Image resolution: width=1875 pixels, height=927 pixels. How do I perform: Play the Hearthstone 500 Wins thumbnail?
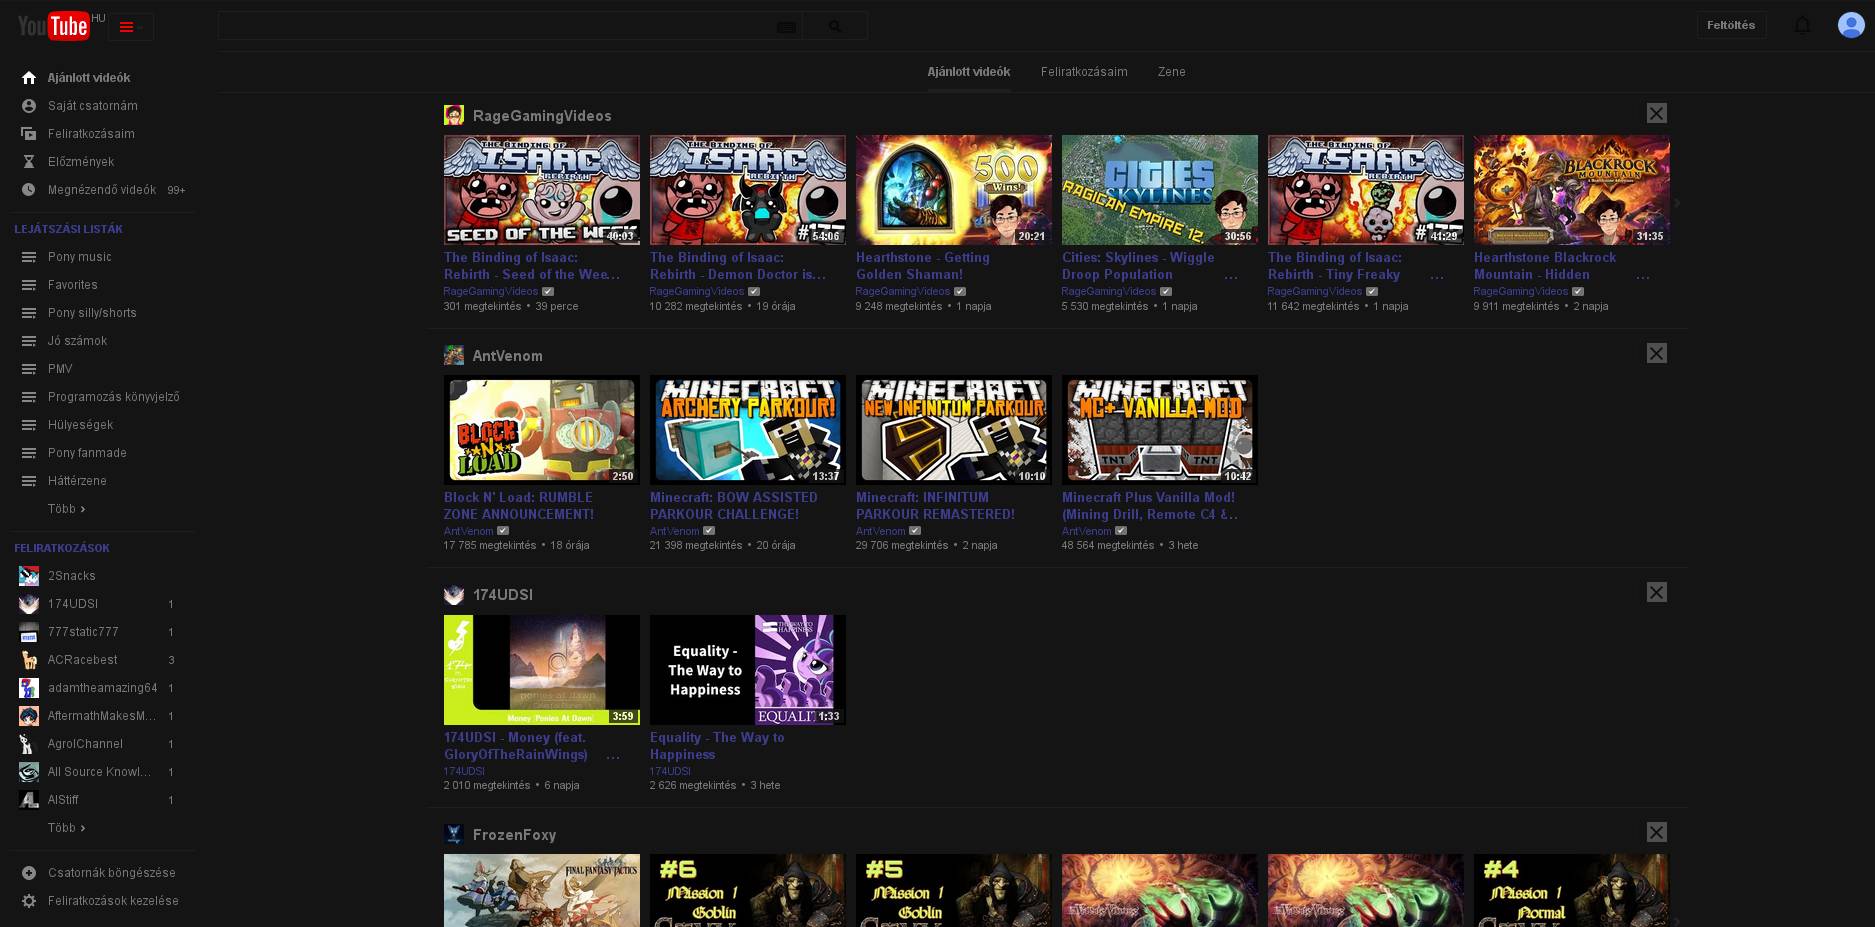(954, 190)
